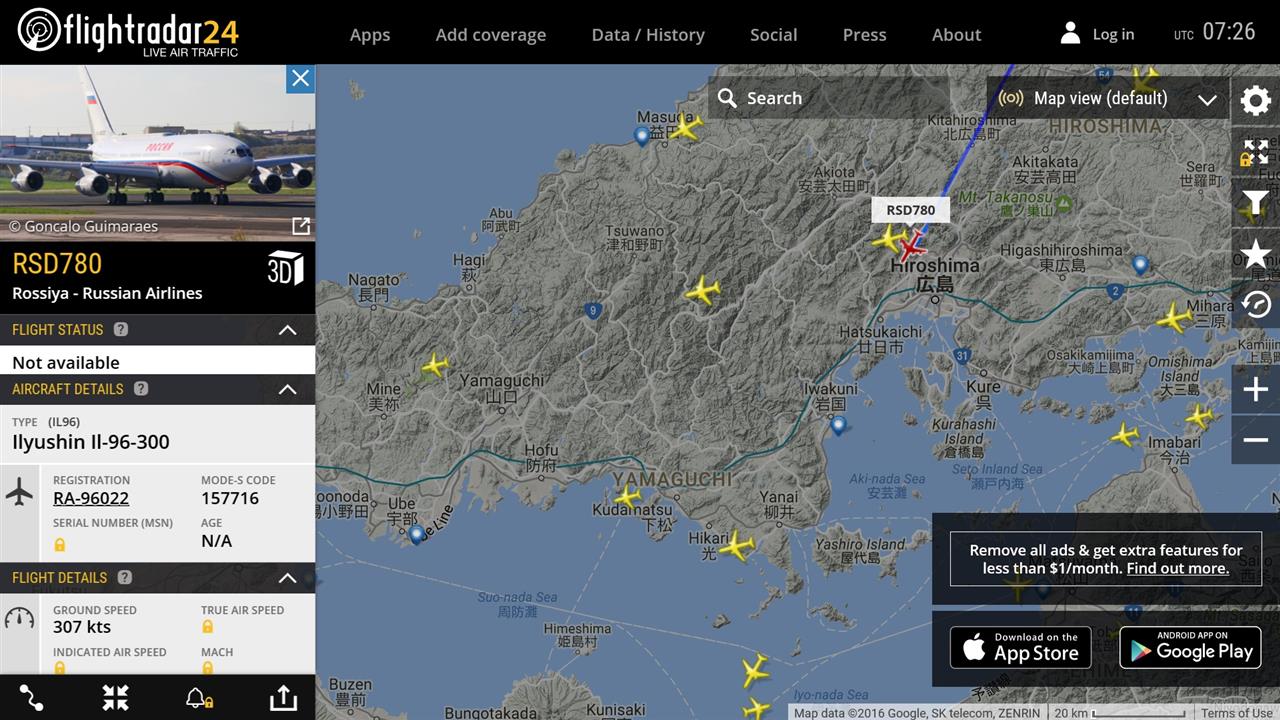Click the center-on-aircraft arrows icon
This screenshot has width=1280, height=720.
(116, 697)
